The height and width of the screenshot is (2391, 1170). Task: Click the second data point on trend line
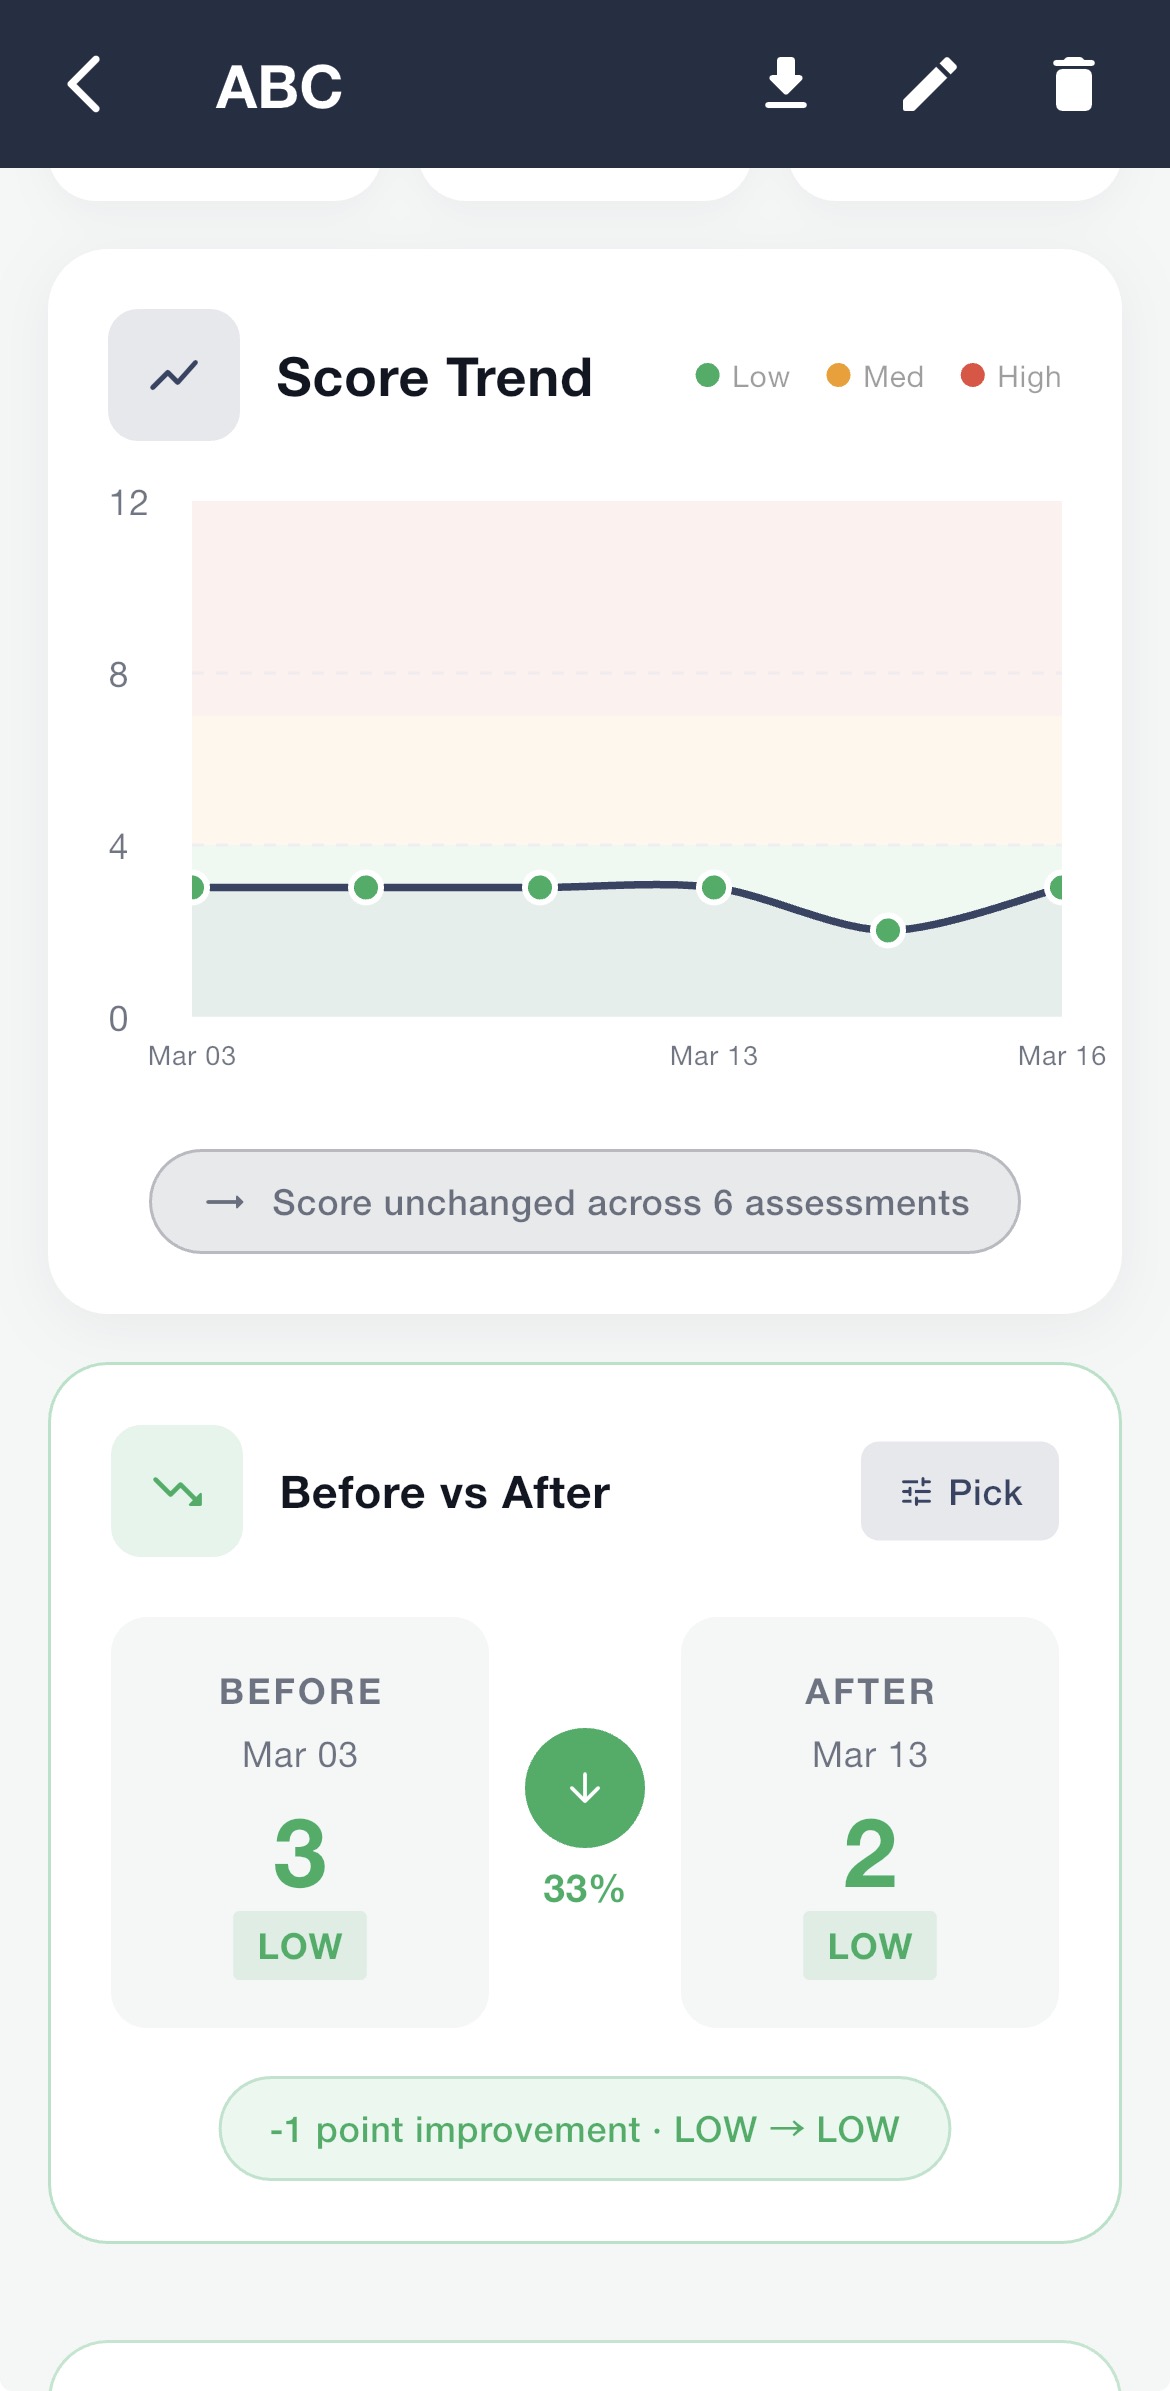(x=367, y=887)
